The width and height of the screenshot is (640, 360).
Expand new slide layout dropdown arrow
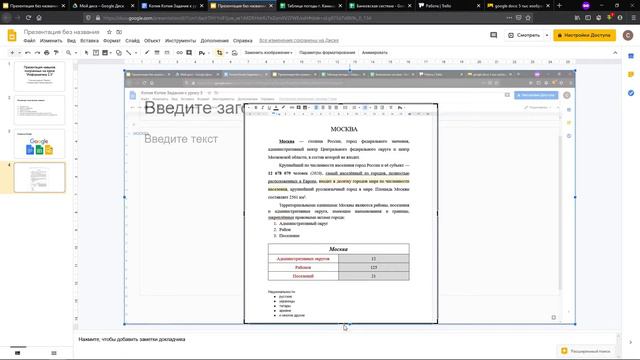(x=19, y=53)
